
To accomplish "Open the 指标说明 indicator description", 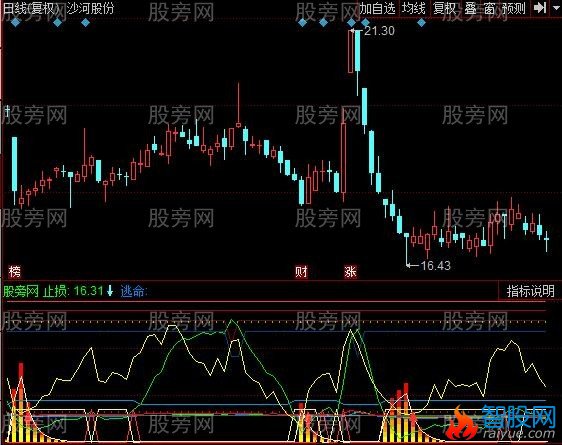I will click(530, 291).
